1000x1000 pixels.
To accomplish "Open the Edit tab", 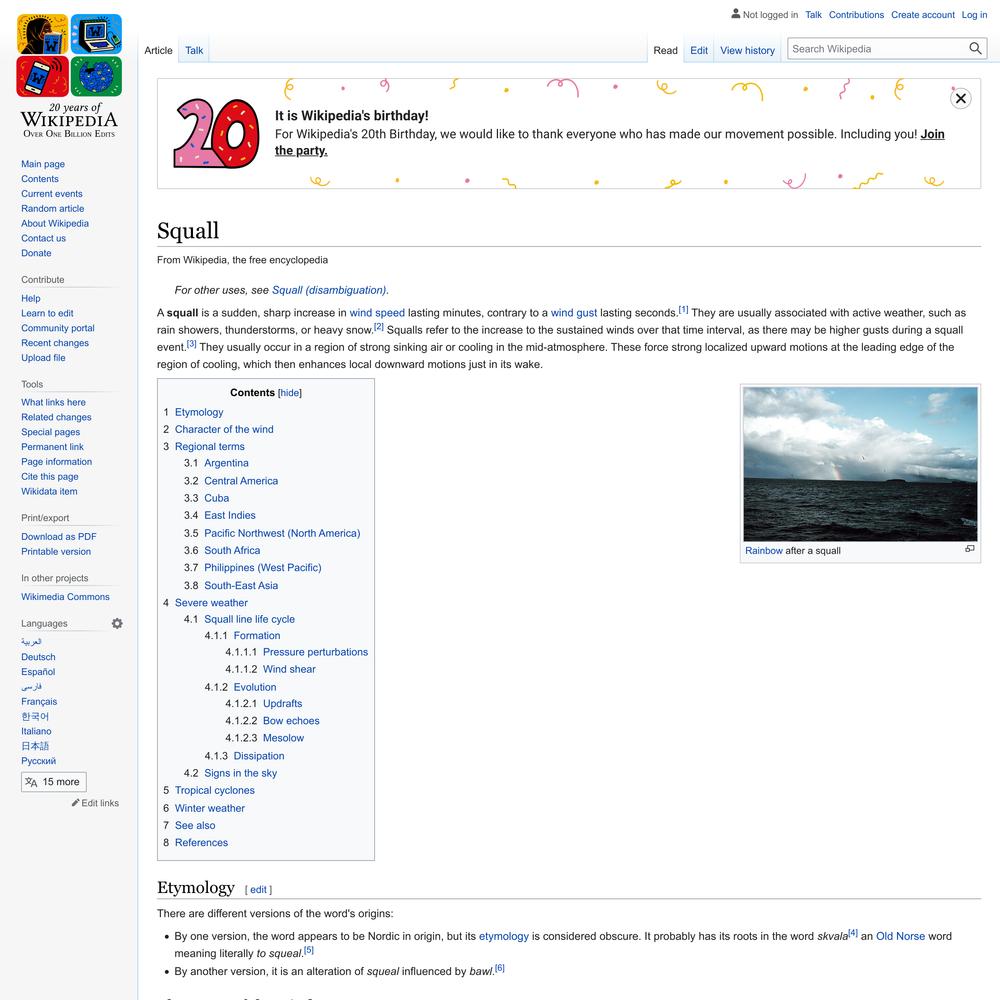I will click(699, 50).
